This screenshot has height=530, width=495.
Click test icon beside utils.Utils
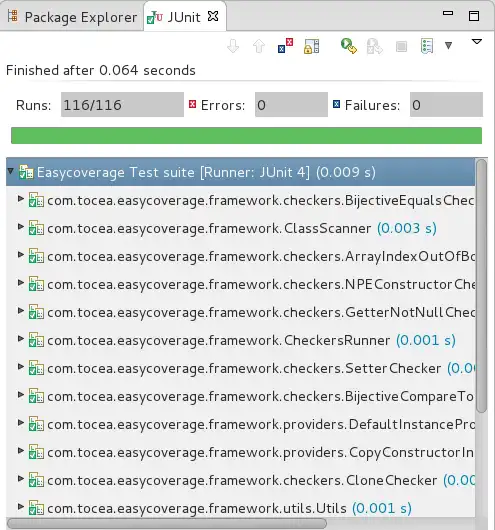tap(36, 508)
